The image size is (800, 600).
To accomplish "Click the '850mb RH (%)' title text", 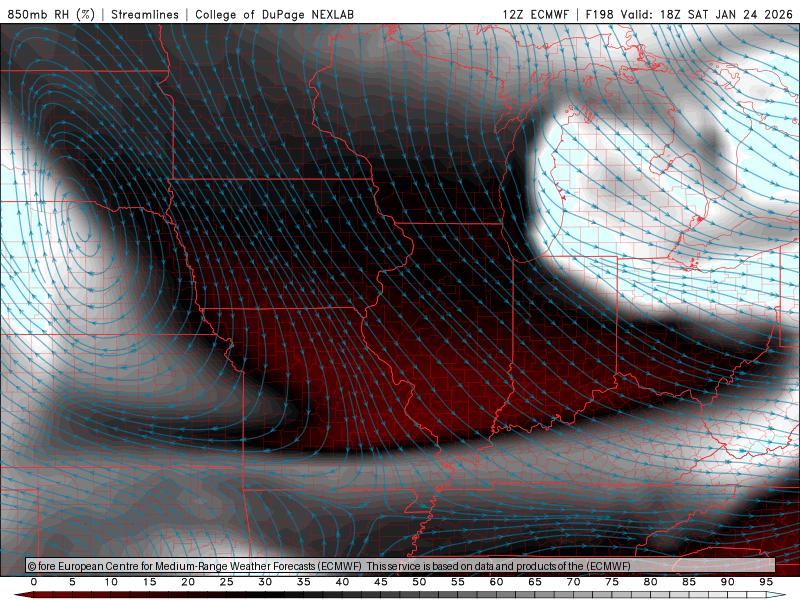I will pos(51,14).
